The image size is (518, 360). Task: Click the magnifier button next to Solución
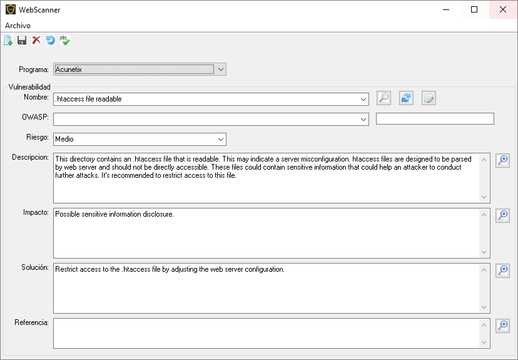click(503, 270)
